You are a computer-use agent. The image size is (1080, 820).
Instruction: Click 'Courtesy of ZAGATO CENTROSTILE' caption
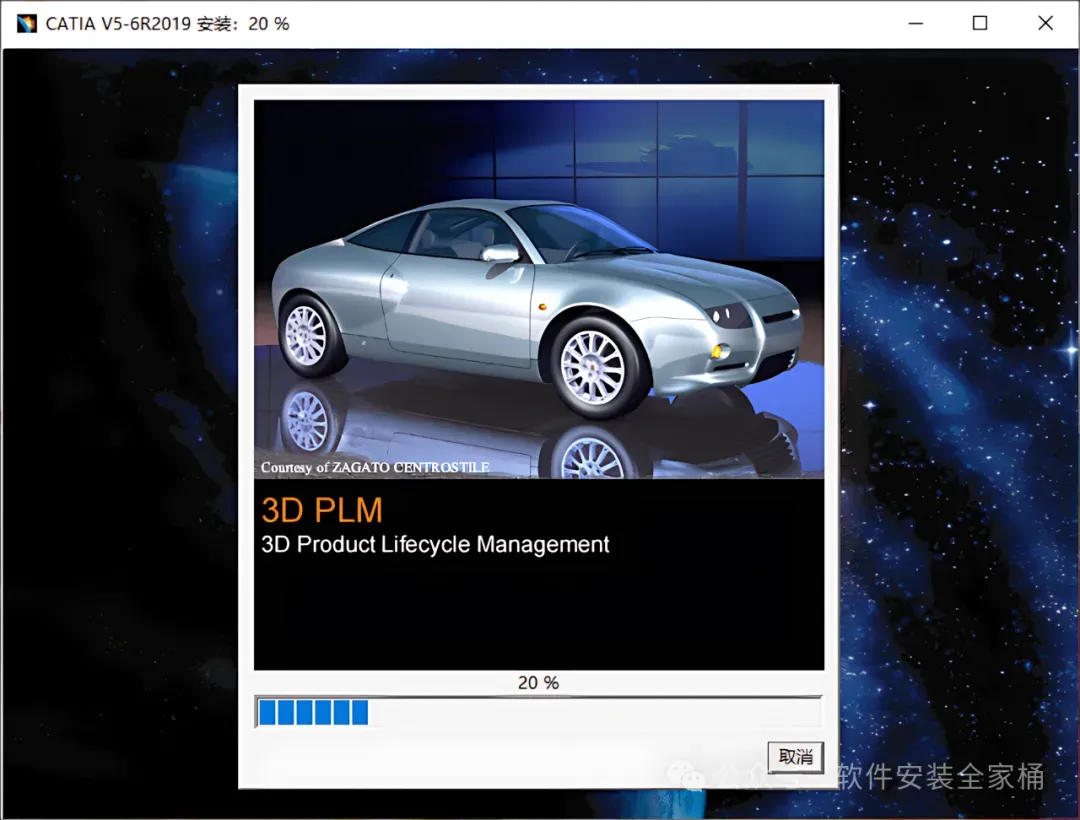tap(375, 467)
